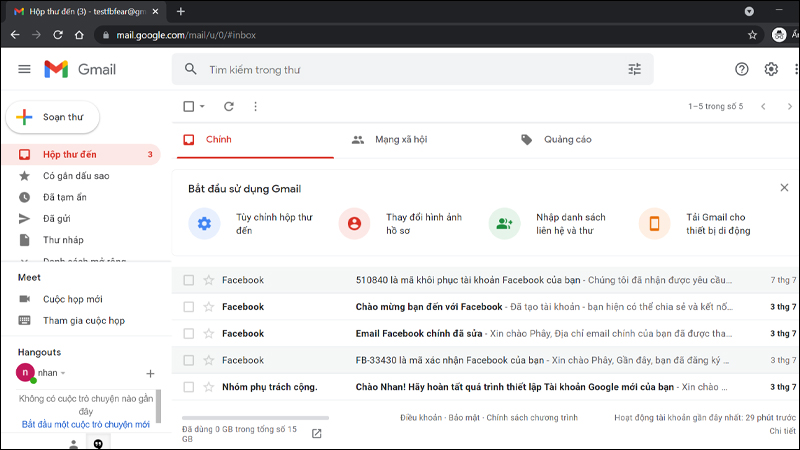Expand the nhan Hangouts status dropdown
Image resolution: width=800 pixels, height=450 pixels.
[x=64, y=373]
